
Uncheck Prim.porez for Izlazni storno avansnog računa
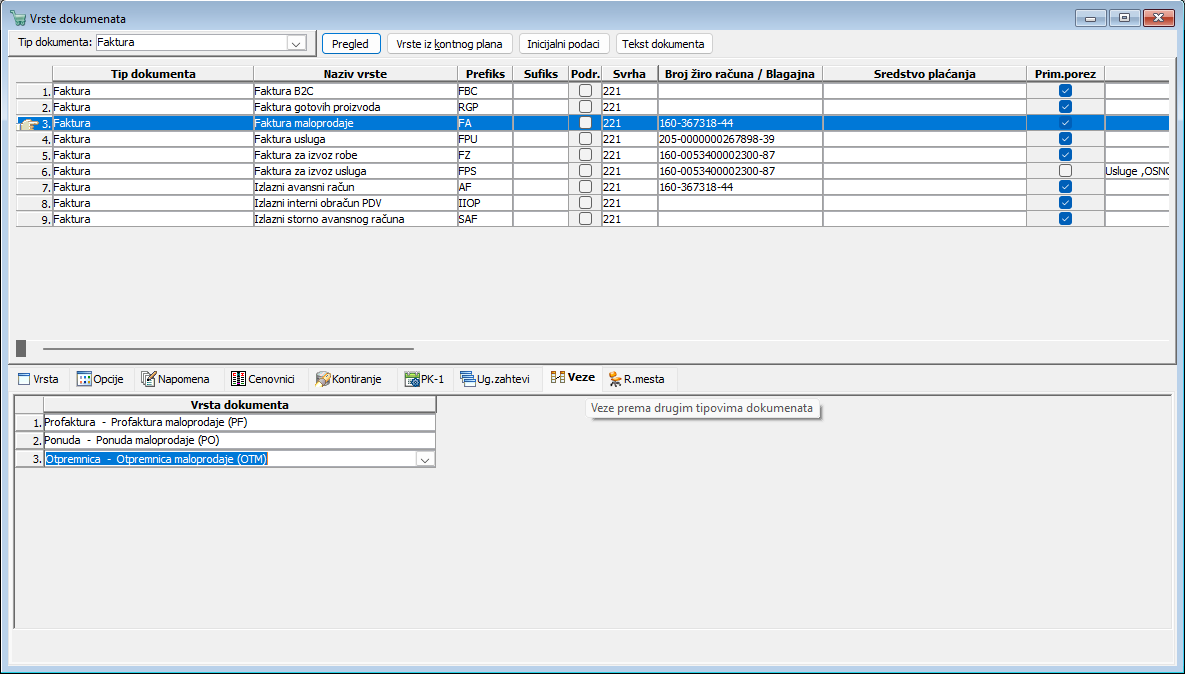1066,219
